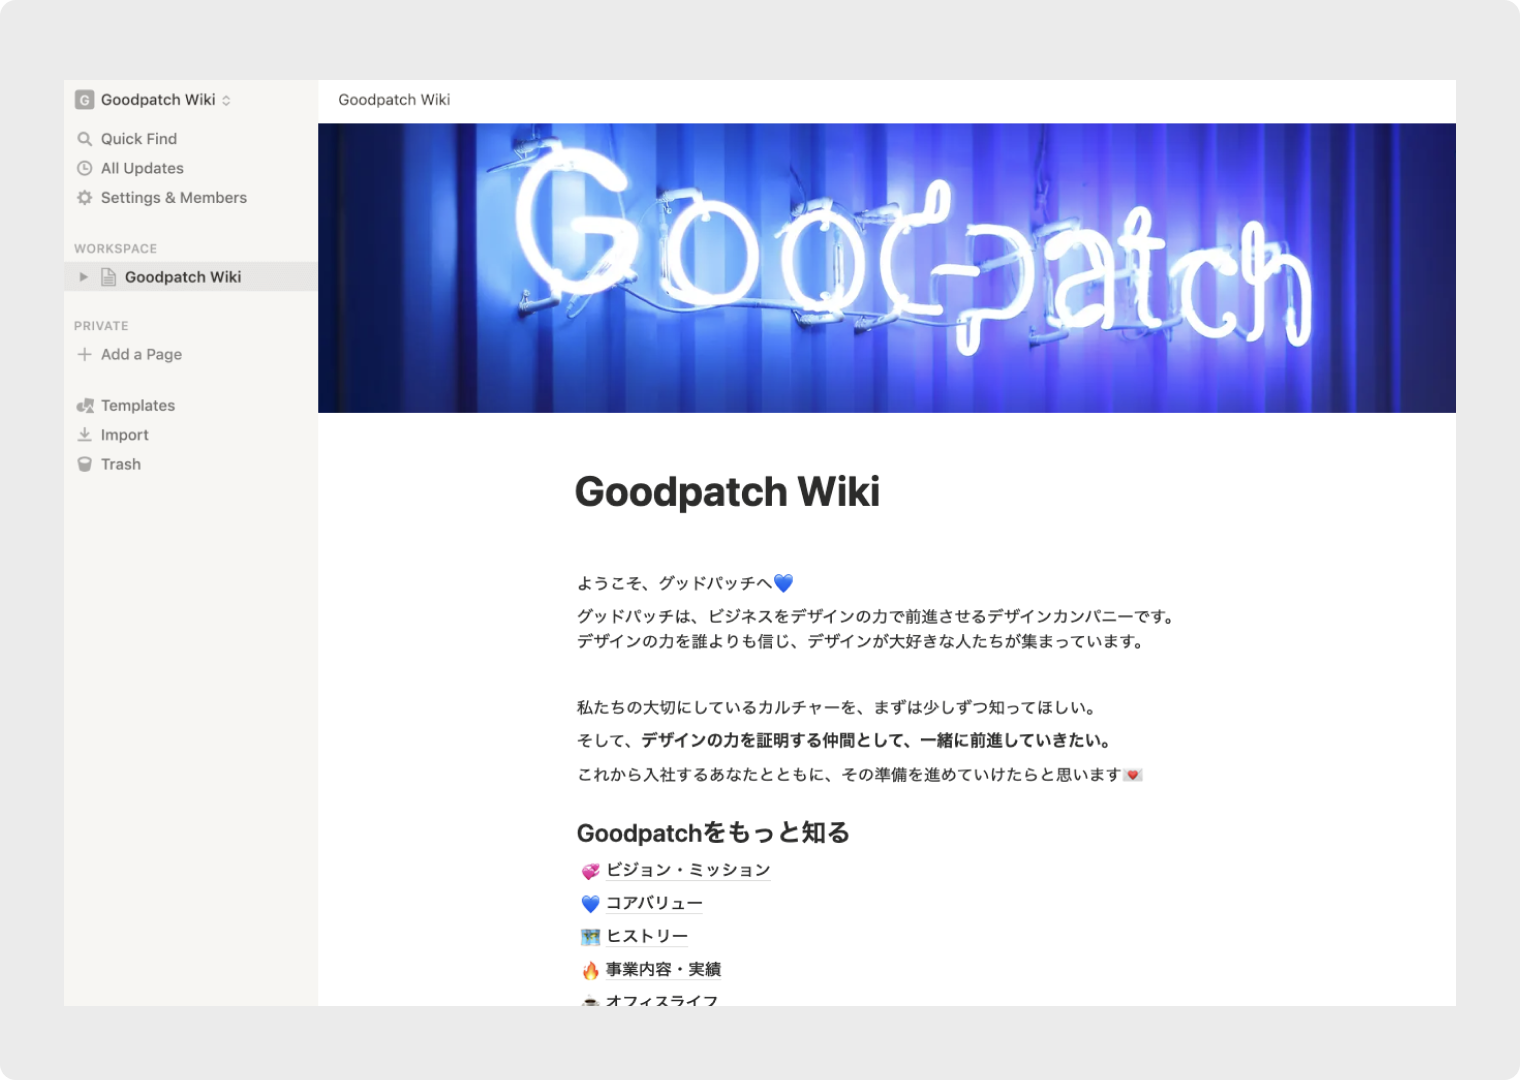
Task: Open the Trash bin icon
Action: 85,463
